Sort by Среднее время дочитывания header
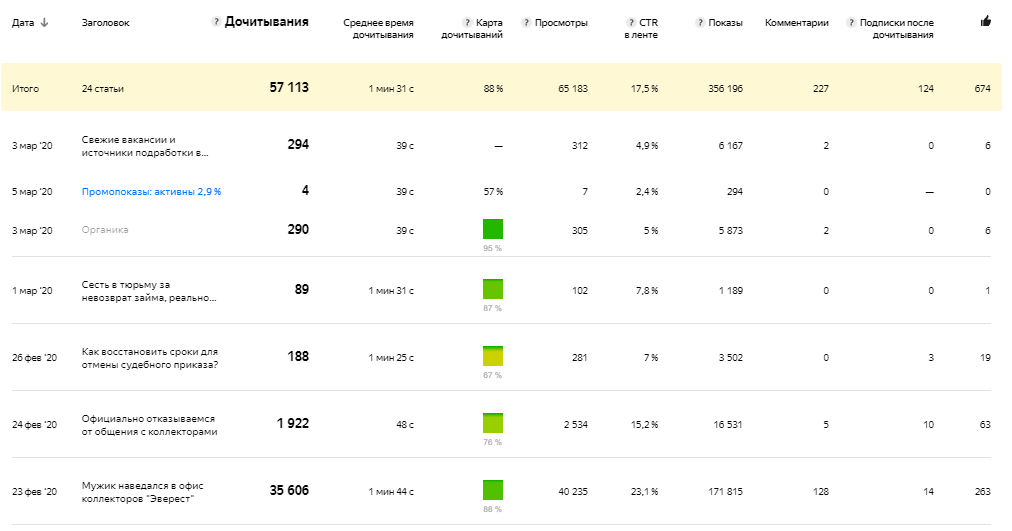This screenshot has height=531, width=1012. pos(377,28)
